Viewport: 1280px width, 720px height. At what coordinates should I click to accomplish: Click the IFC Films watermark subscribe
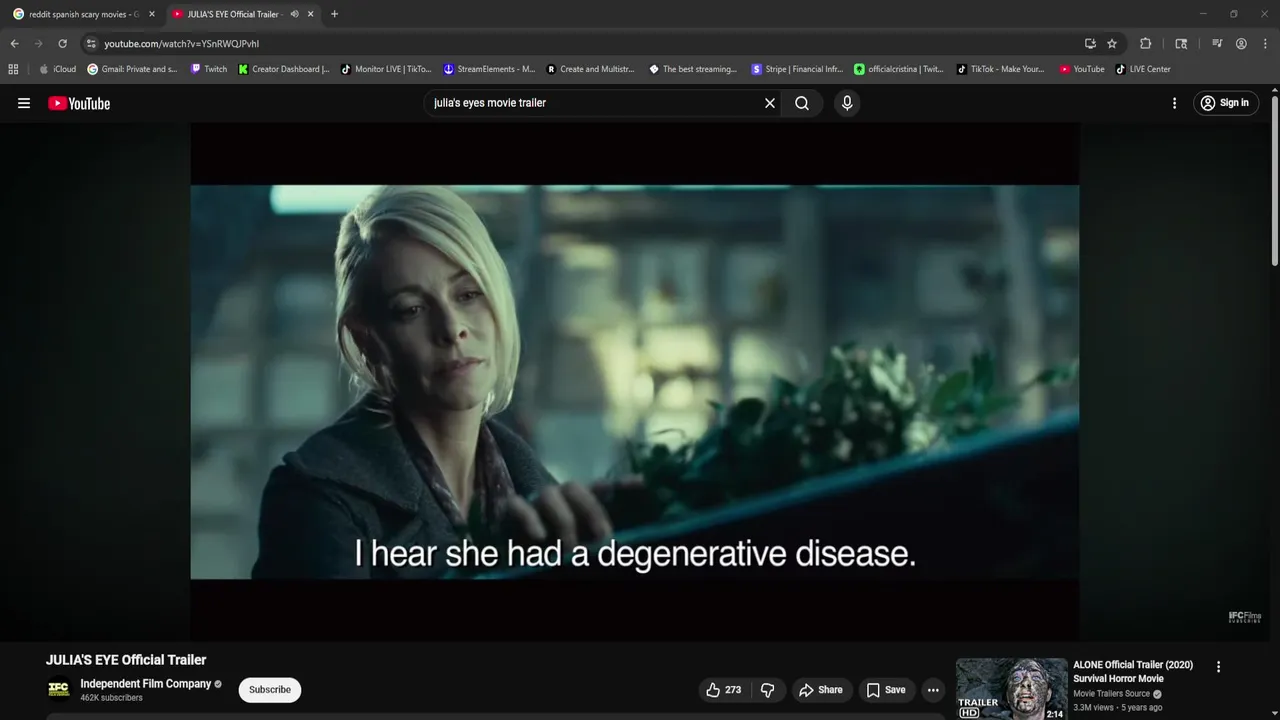[x=1245, y=617]
